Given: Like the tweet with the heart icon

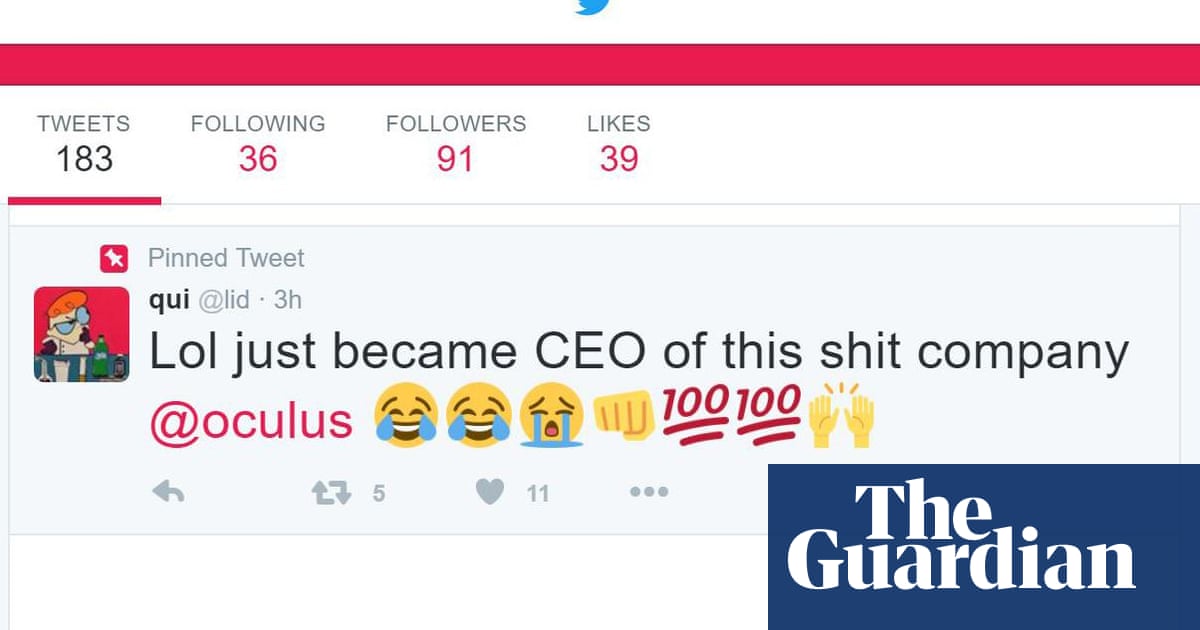Looking at the screenshot, I should tap(489, 492).
